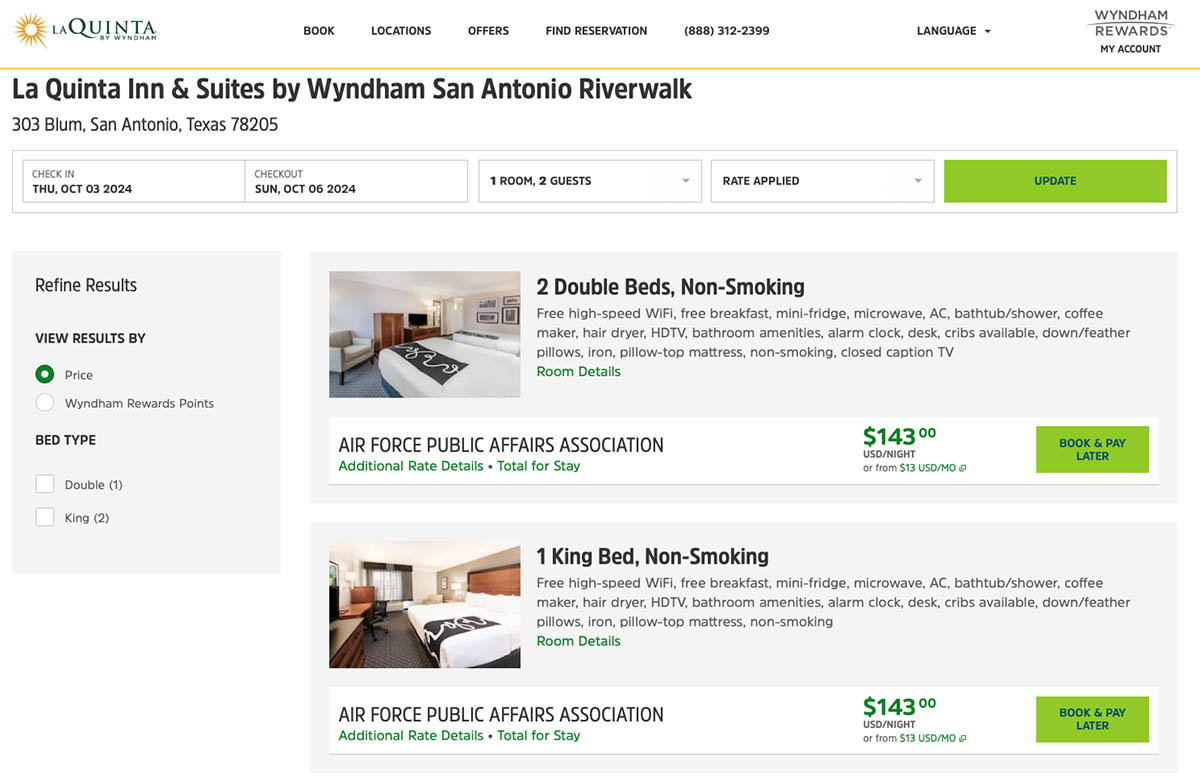Click the $143.00 price for 1 King Bed
The height and width of the screenshot is (778, 1200).
coord(900,706)
